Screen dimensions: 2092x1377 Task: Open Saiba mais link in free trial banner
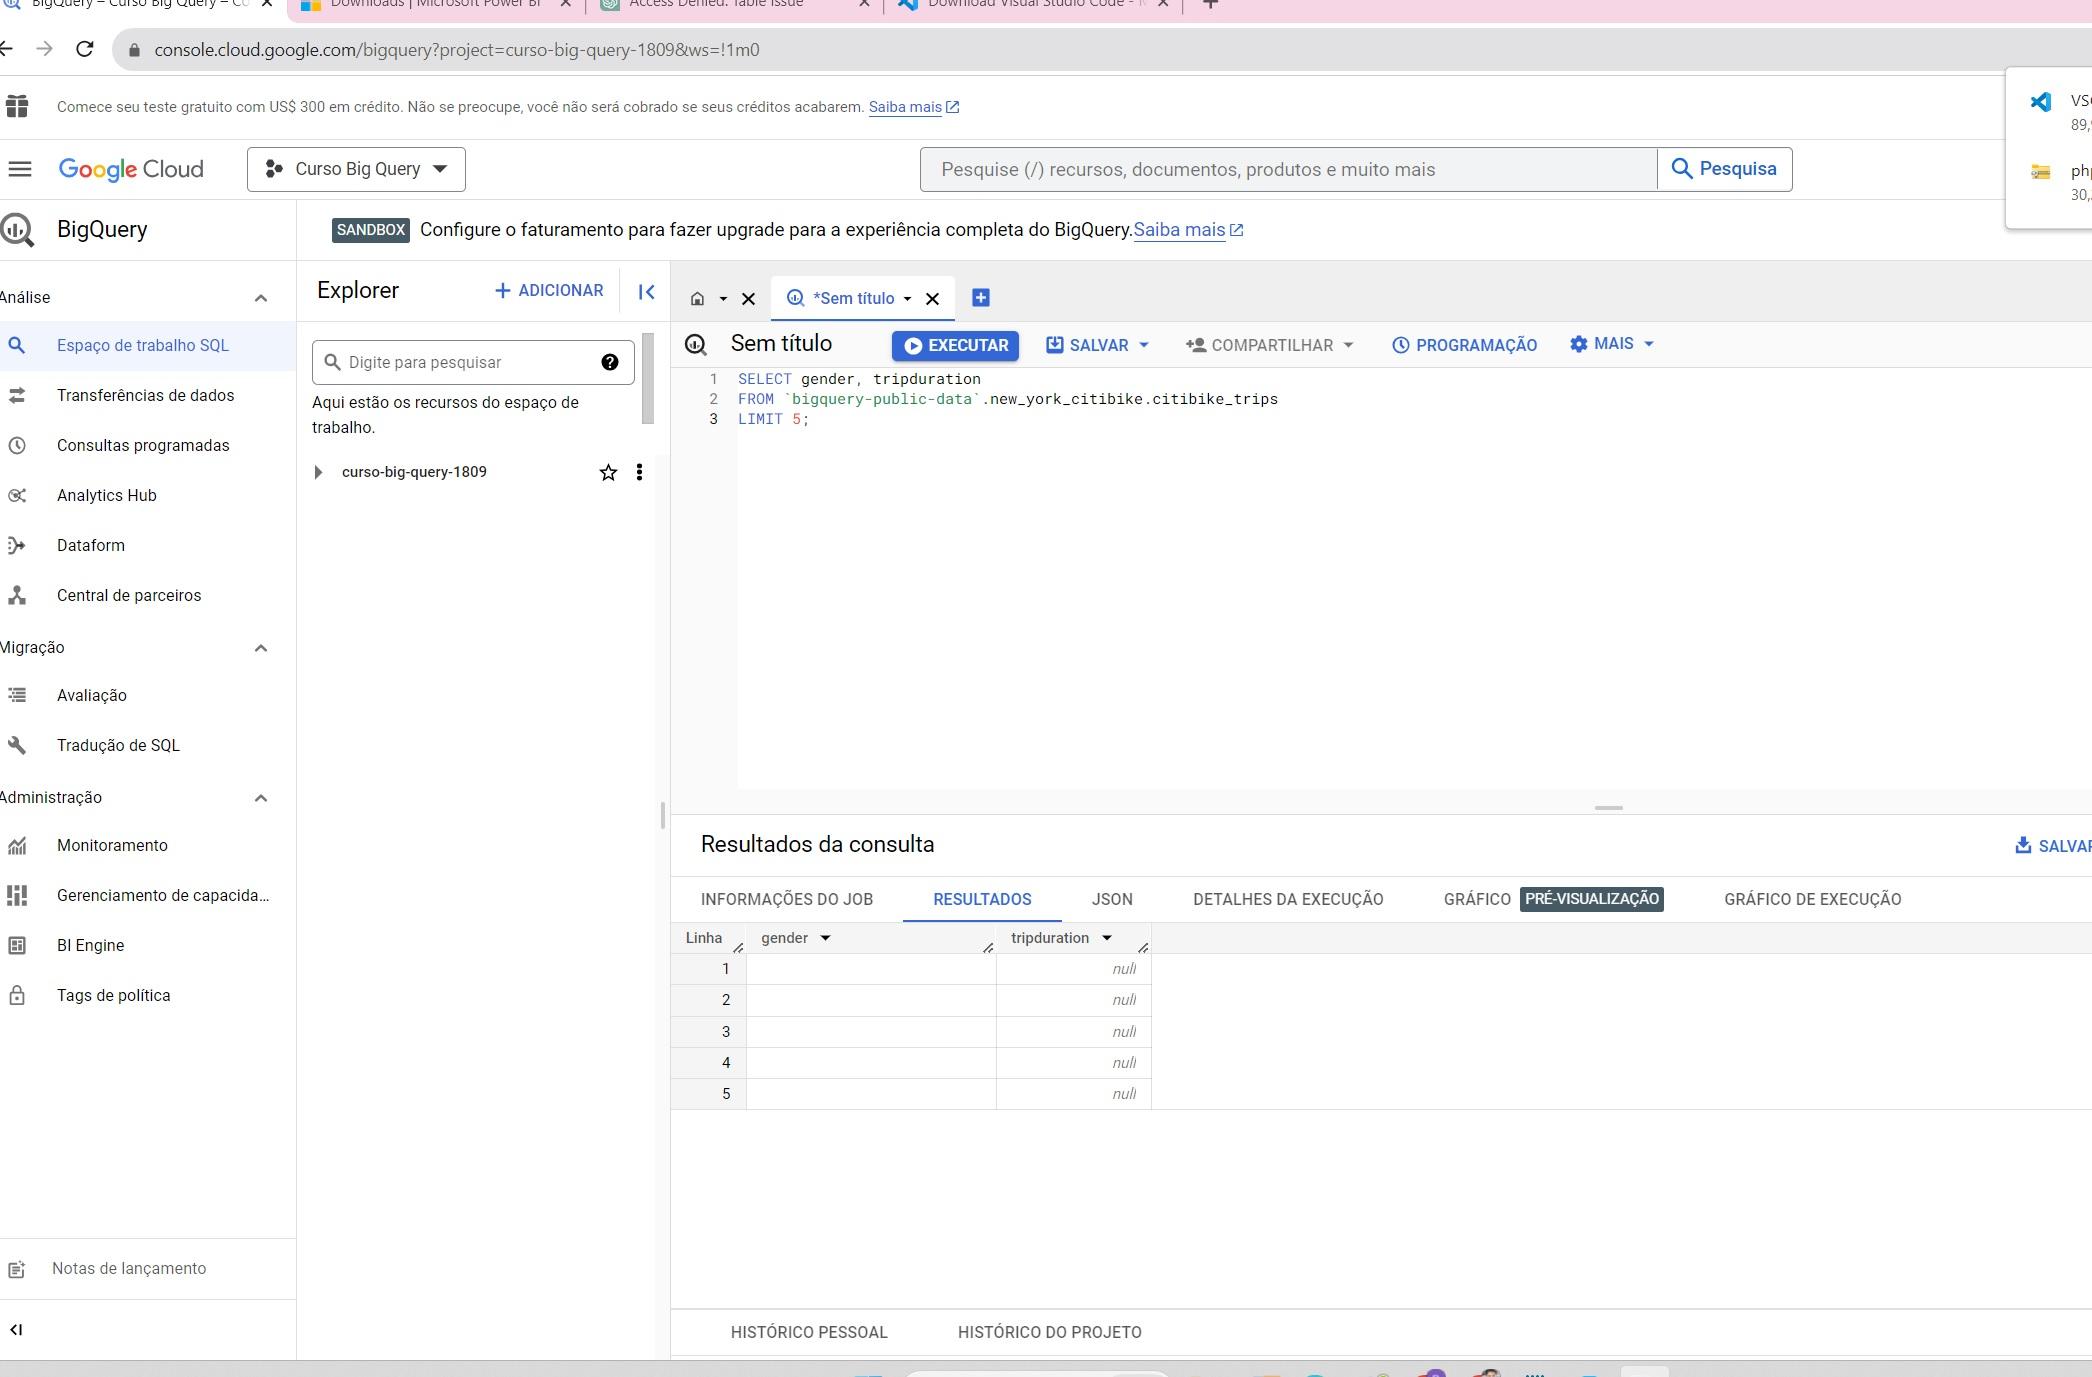coord(913,107)
